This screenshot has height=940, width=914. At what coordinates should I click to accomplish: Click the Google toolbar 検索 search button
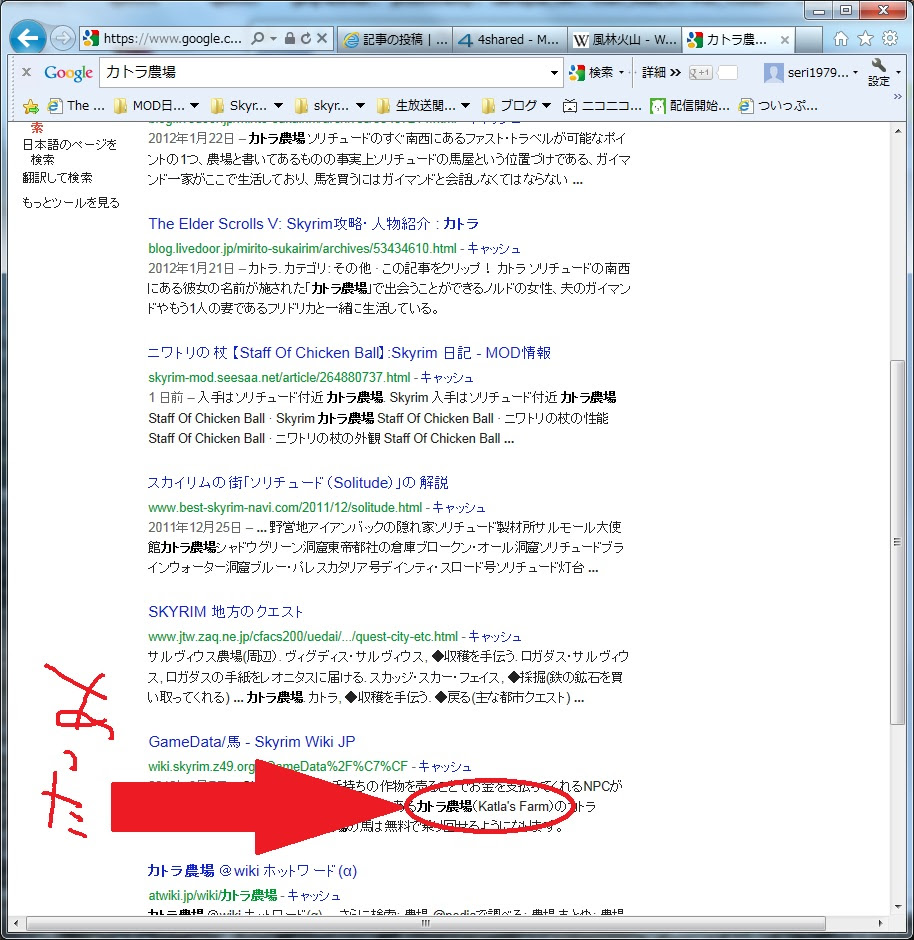pos(592,73)
